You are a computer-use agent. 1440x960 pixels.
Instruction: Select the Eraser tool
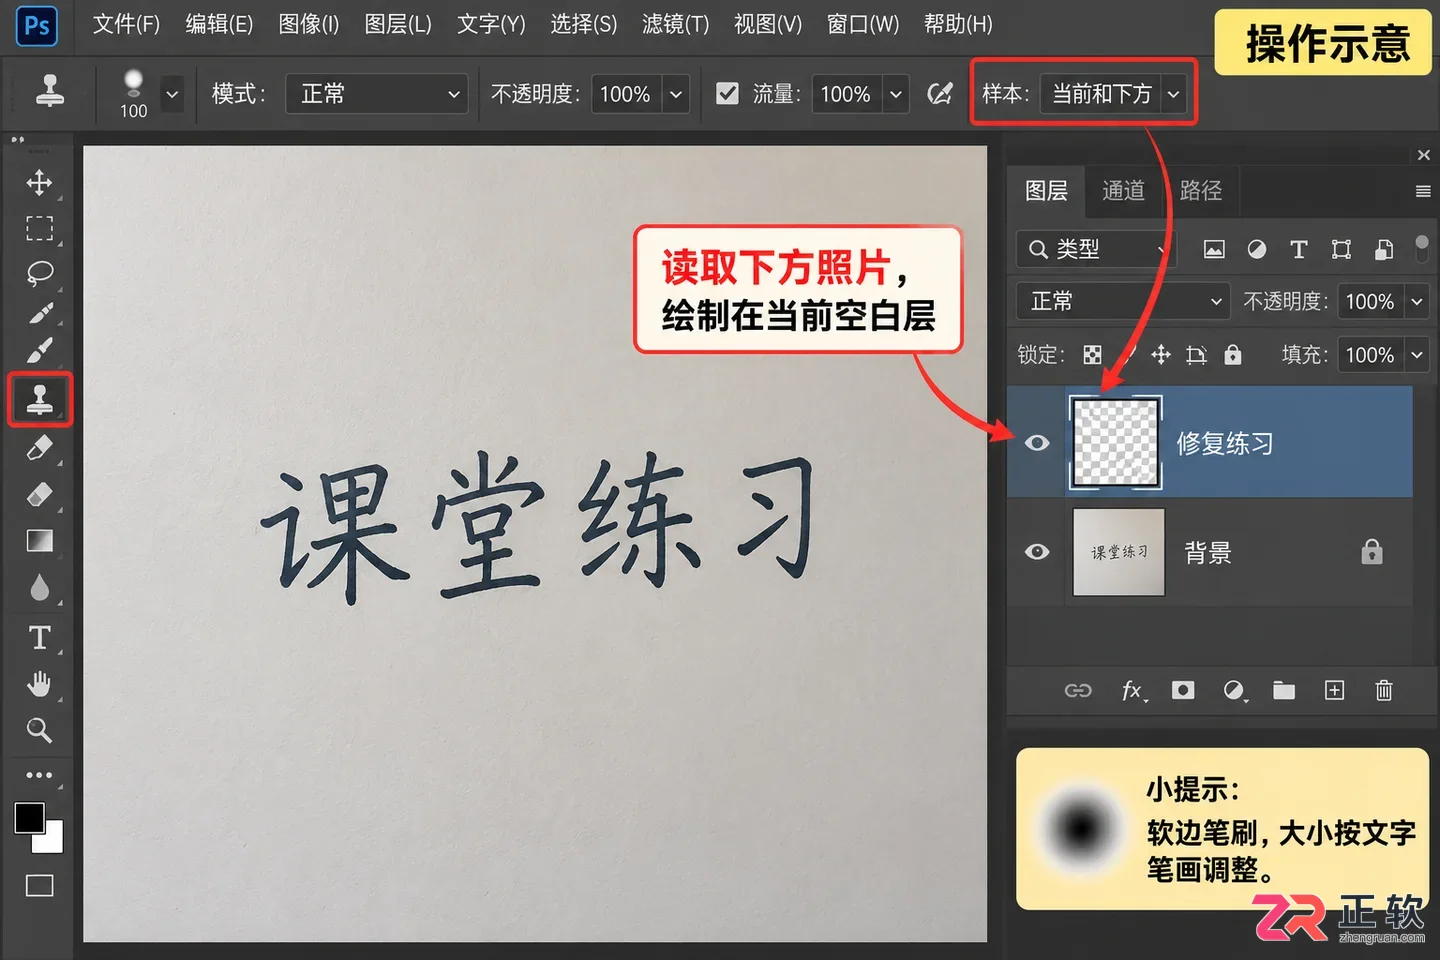pos(39,494)
